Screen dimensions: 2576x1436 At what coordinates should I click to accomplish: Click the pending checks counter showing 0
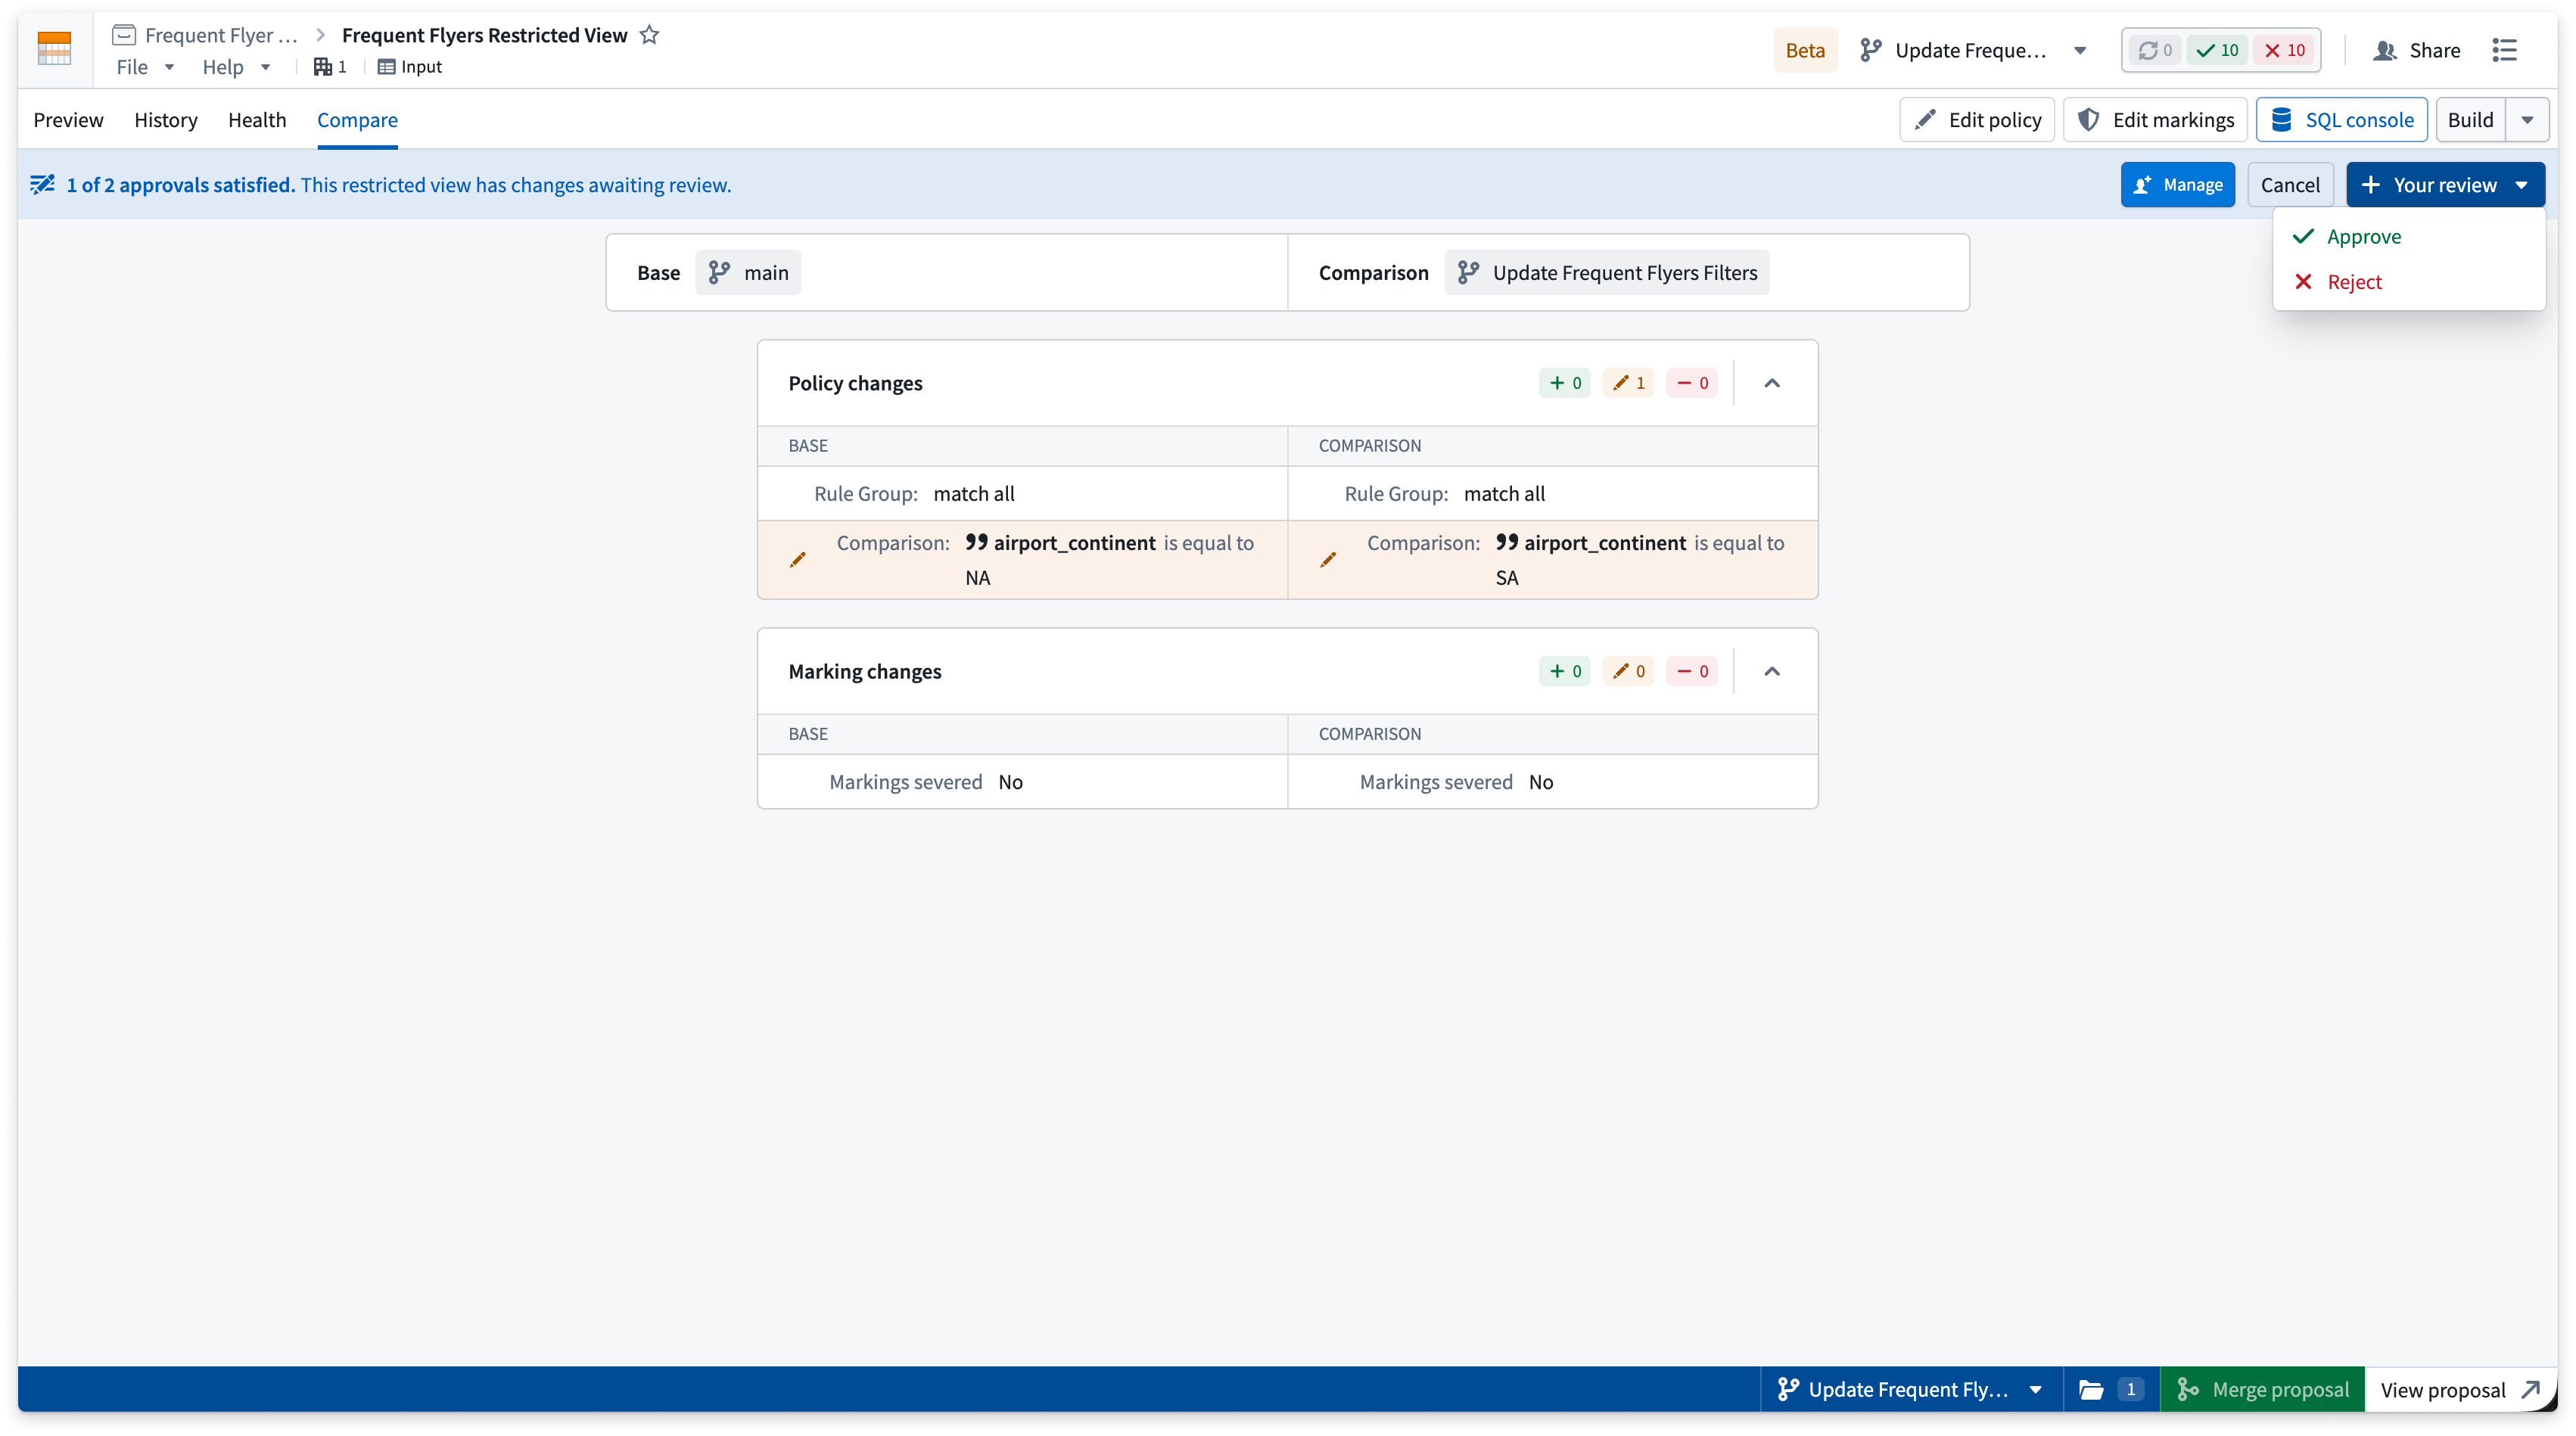[x=2155, y=50]
